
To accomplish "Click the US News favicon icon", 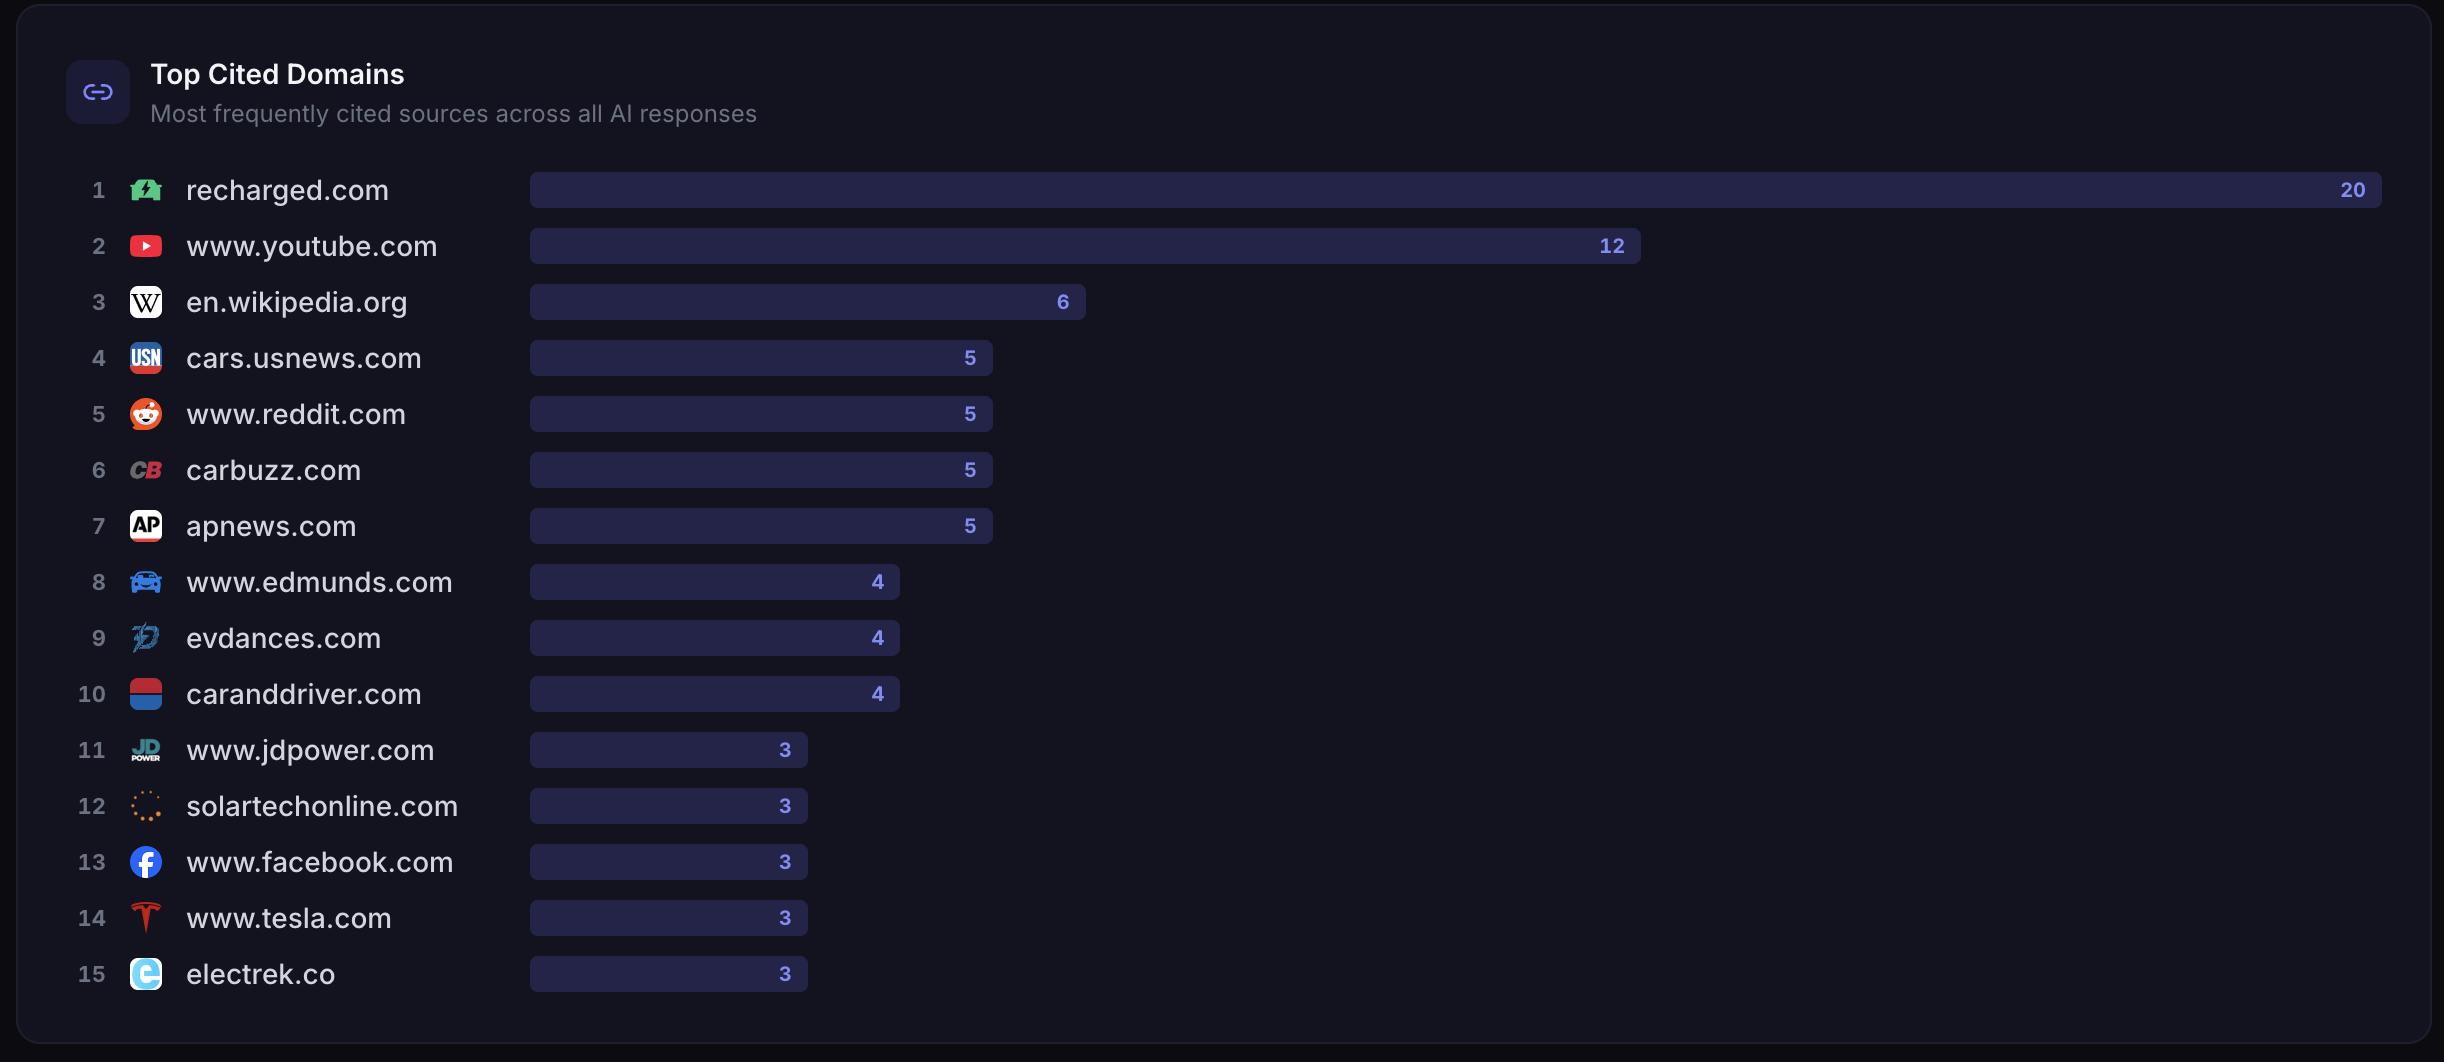I will tap(146, 357).
